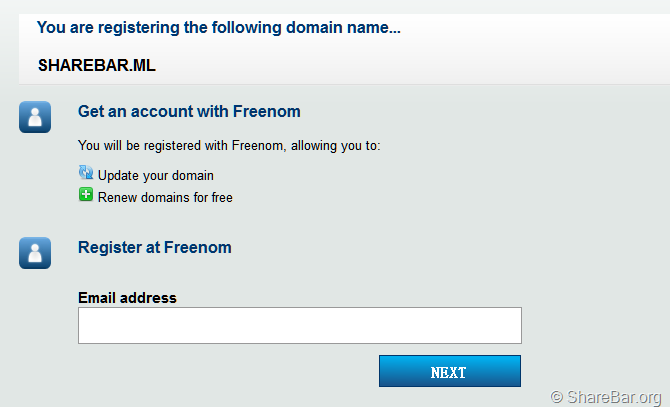Click the word "free" in Renew domains line
The image size is (670, 407).
(221, 197)
